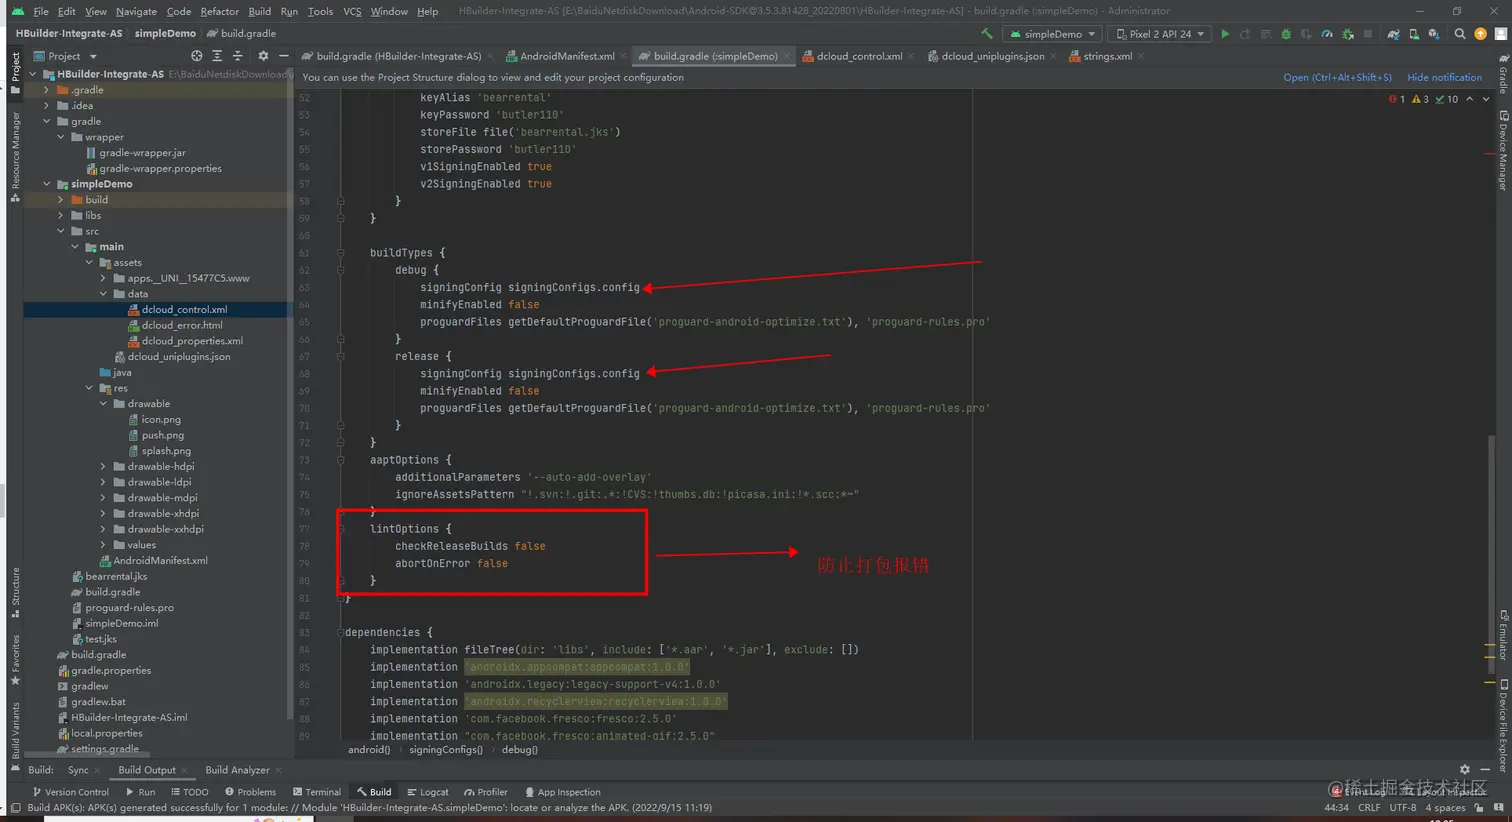1512x822 pixels.
Task: Click the tool windows quick-access icon in status bar
Action: (x=15, y=808)
